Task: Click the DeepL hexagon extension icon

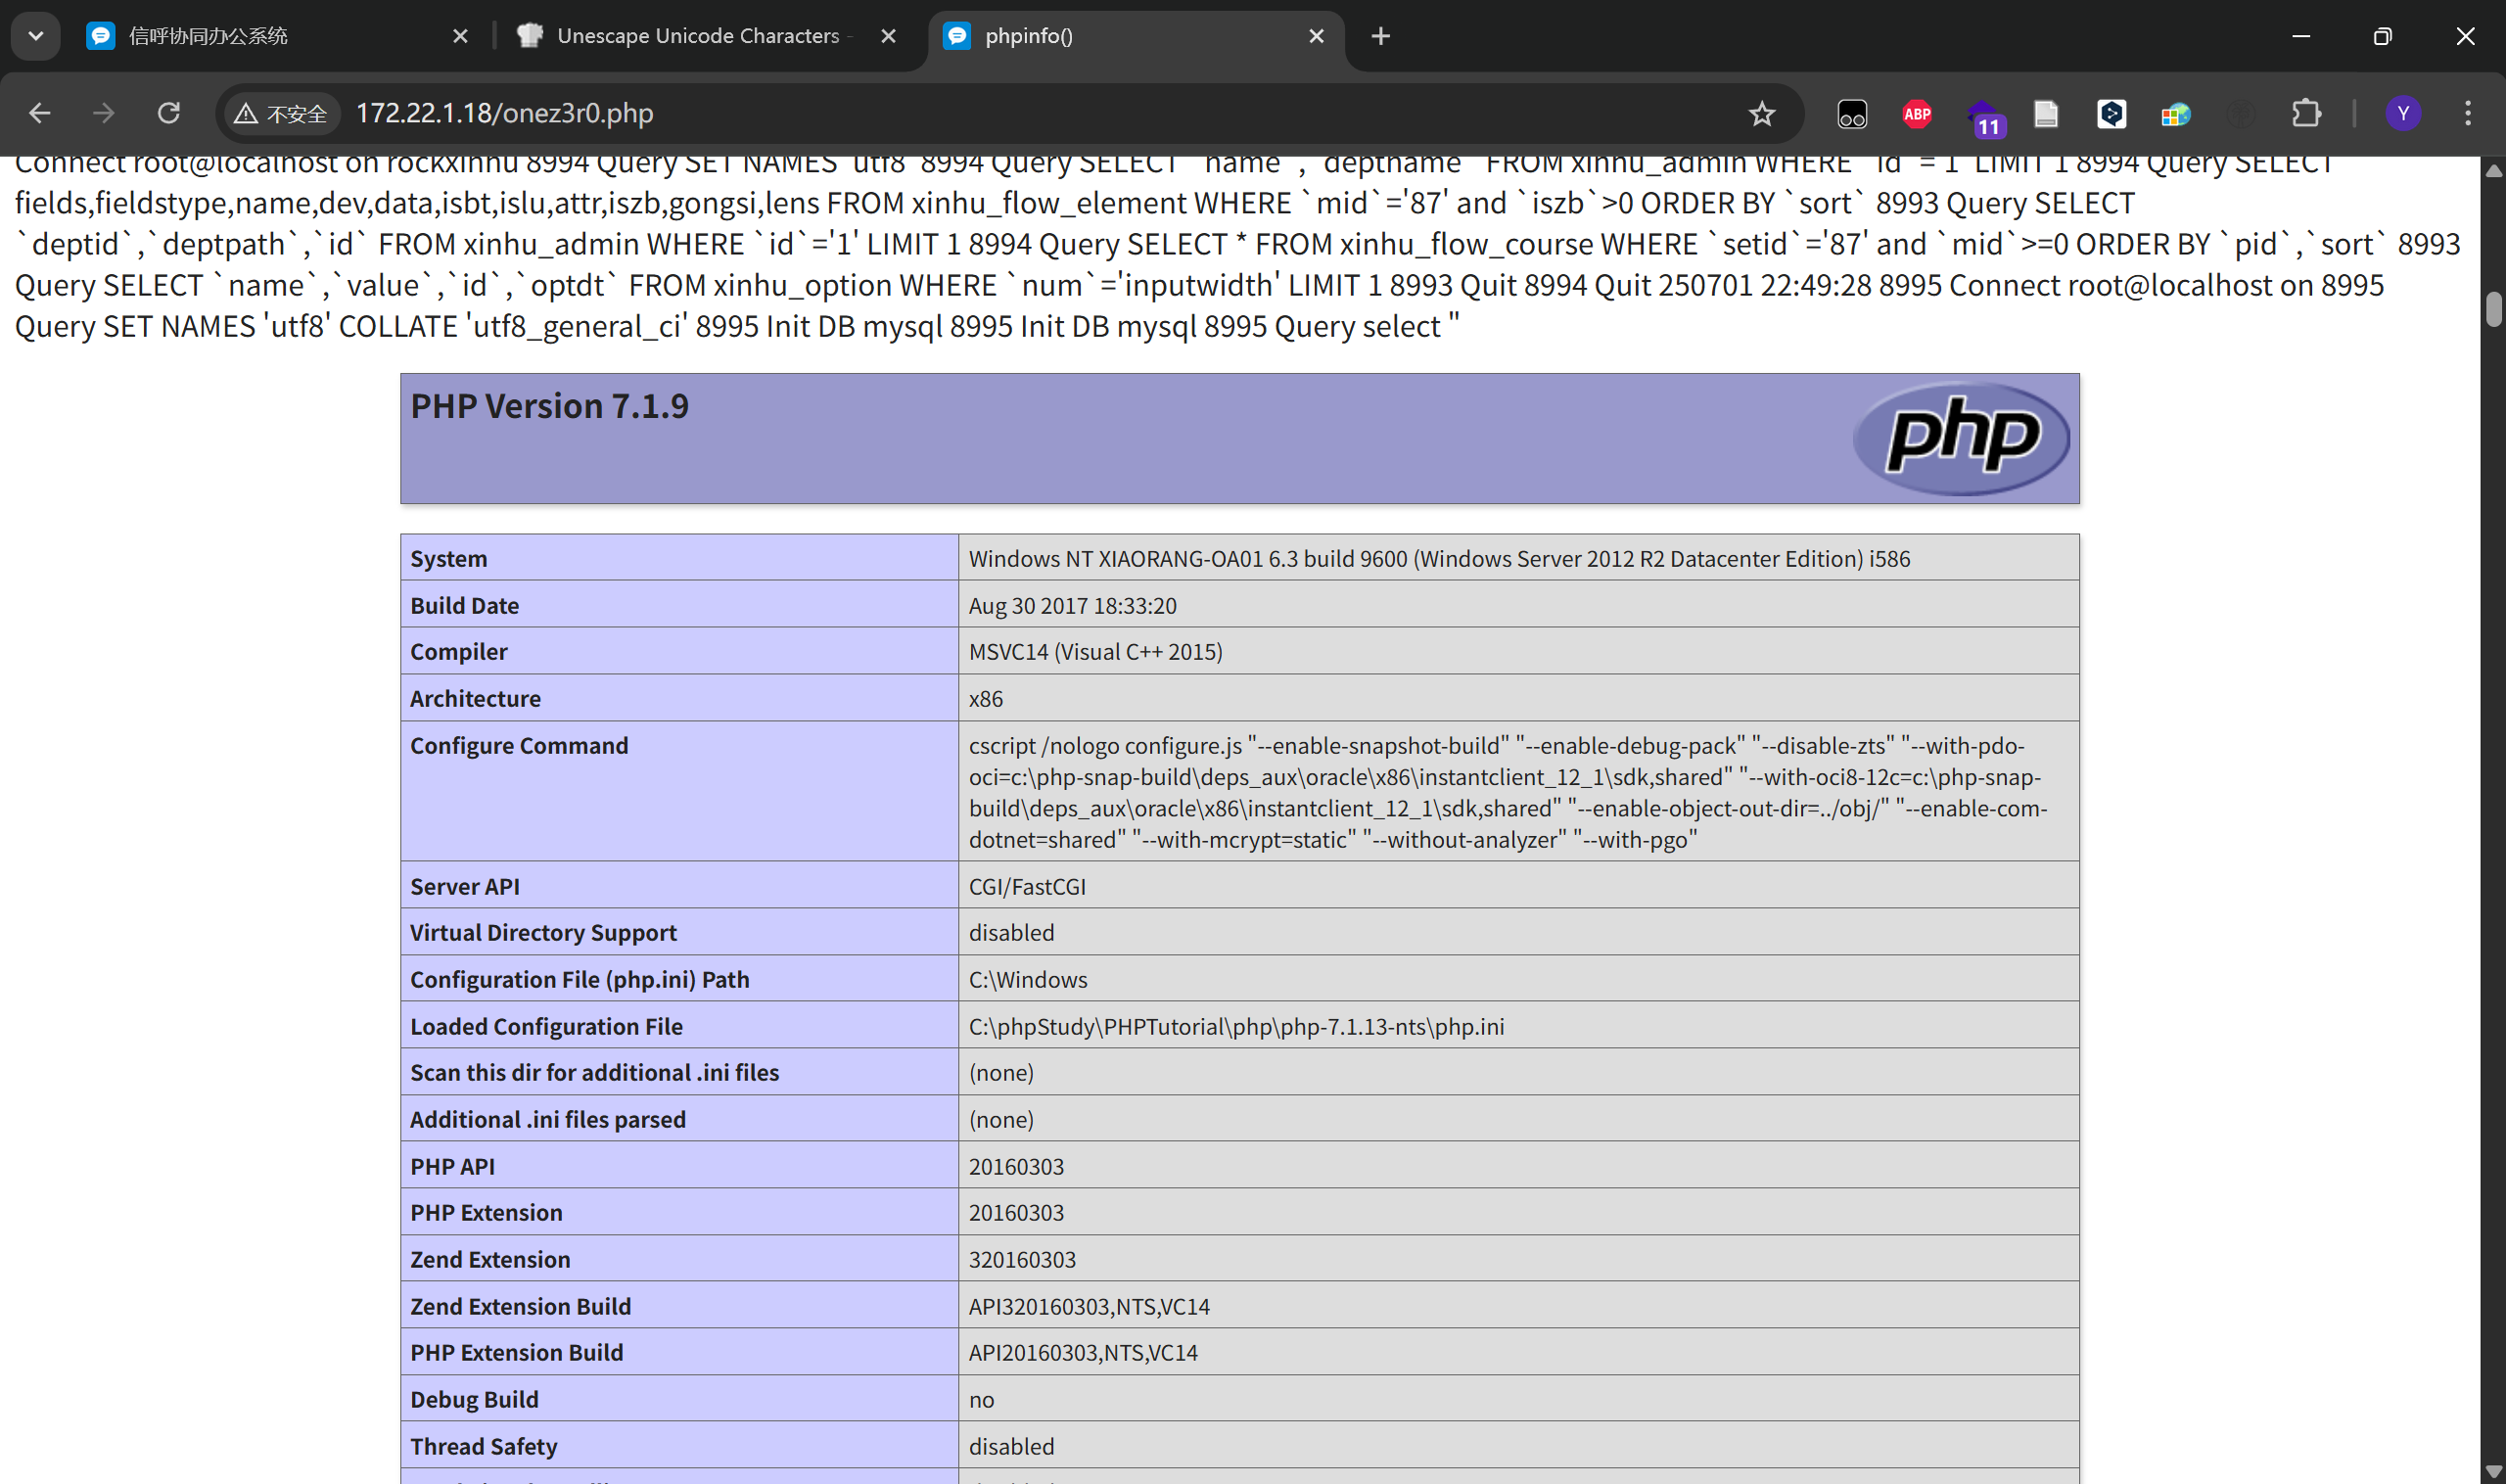Action: [2110, 114]
